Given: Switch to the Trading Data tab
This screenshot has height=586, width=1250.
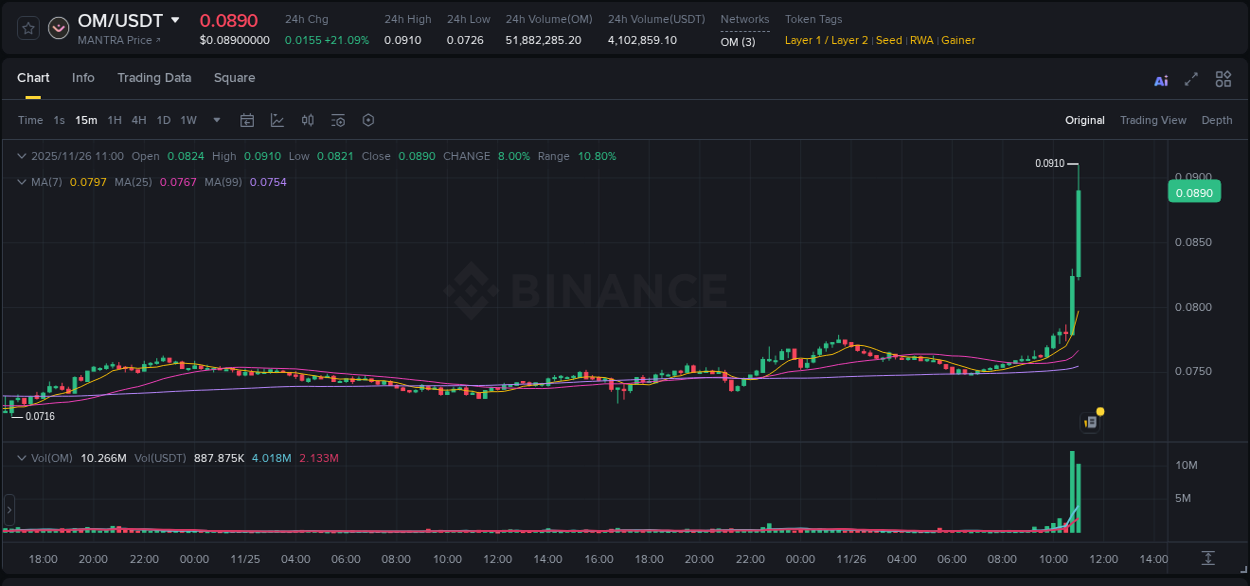Looking at the screenshot, I should click(x=154, y=78).
